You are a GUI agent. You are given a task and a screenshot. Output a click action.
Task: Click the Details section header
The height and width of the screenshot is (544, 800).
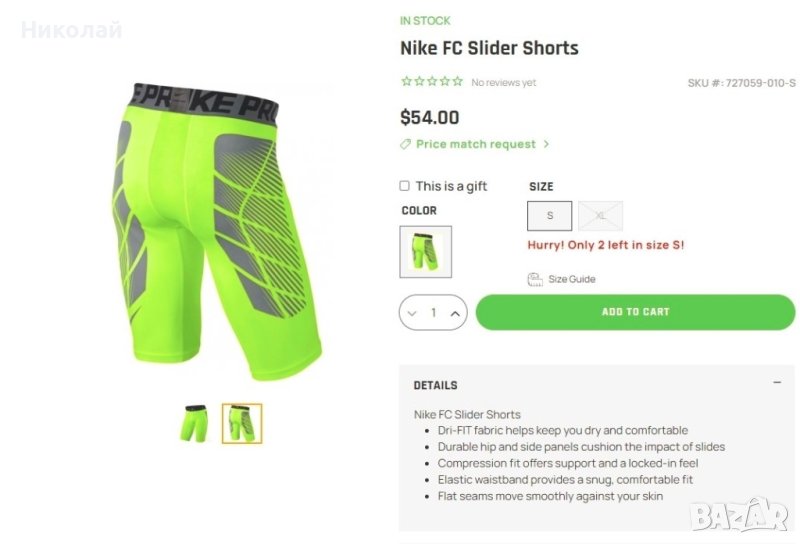pyautogui.click(x=435, y=385)
